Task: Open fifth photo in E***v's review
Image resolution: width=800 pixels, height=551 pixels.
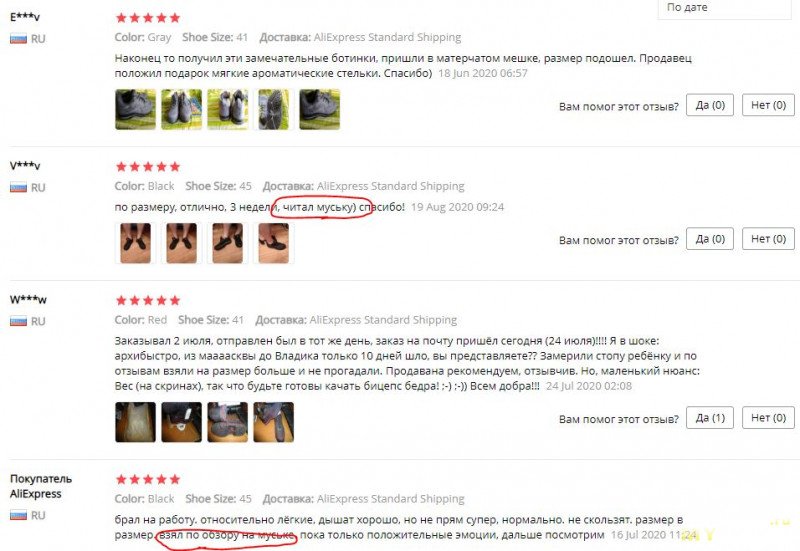Action: coord(319,109)
